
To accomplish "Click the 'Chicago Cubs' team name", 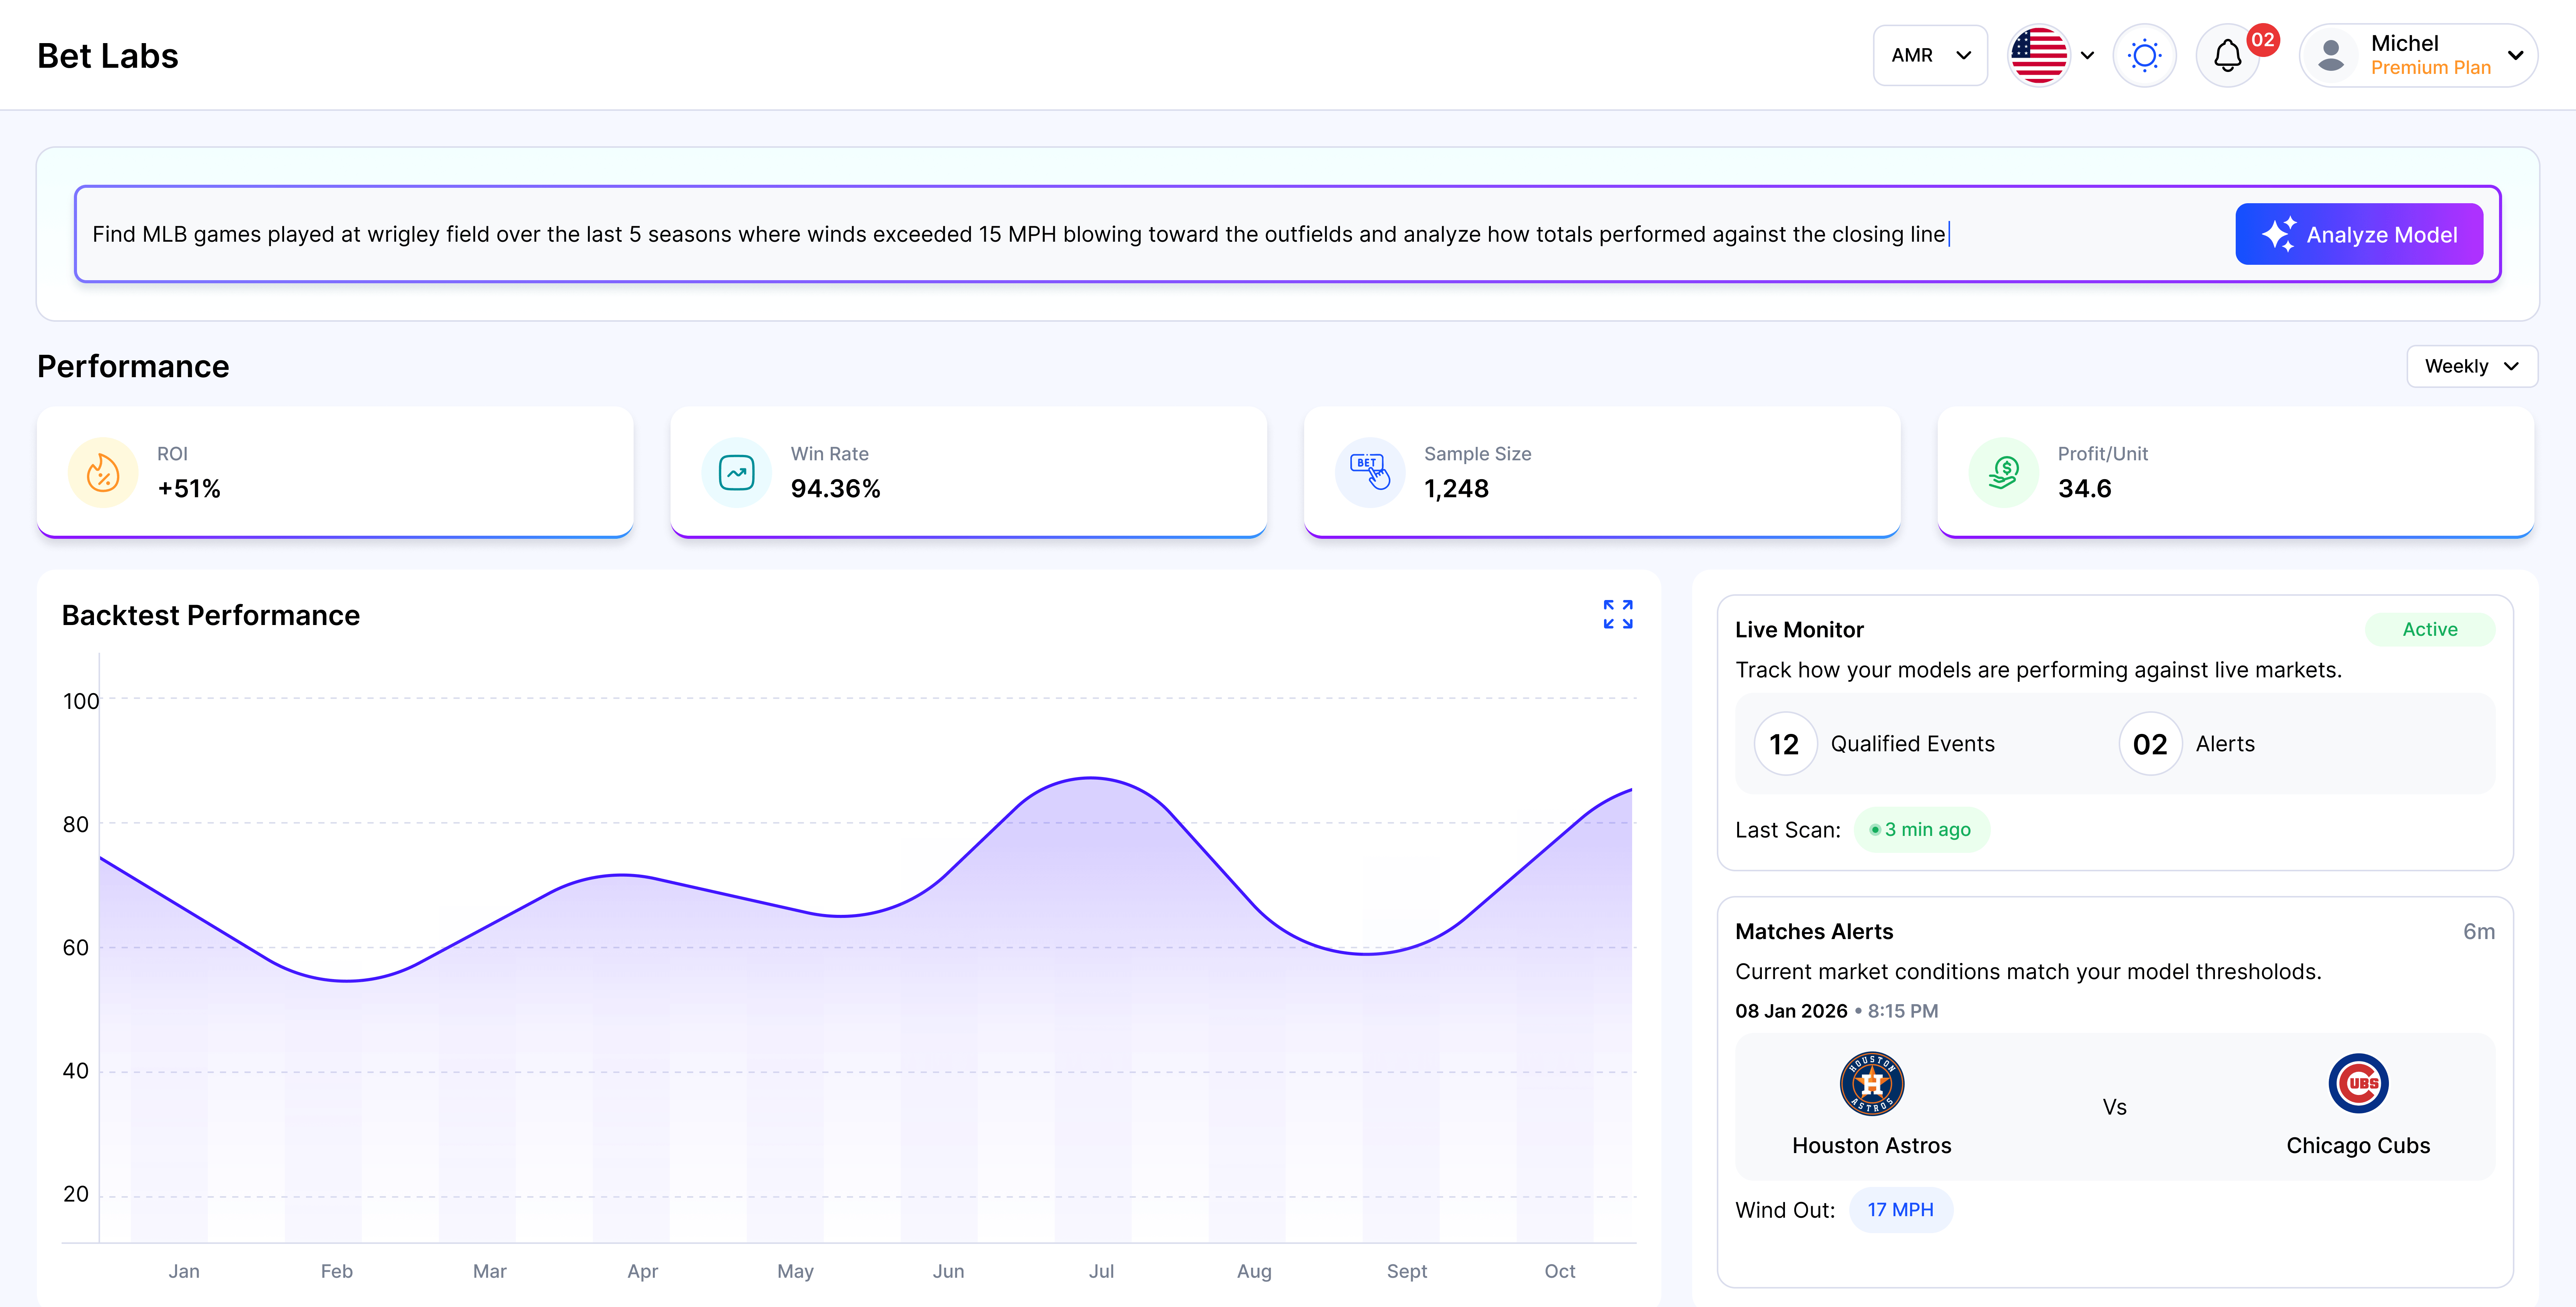I will coord(2358,1146).
